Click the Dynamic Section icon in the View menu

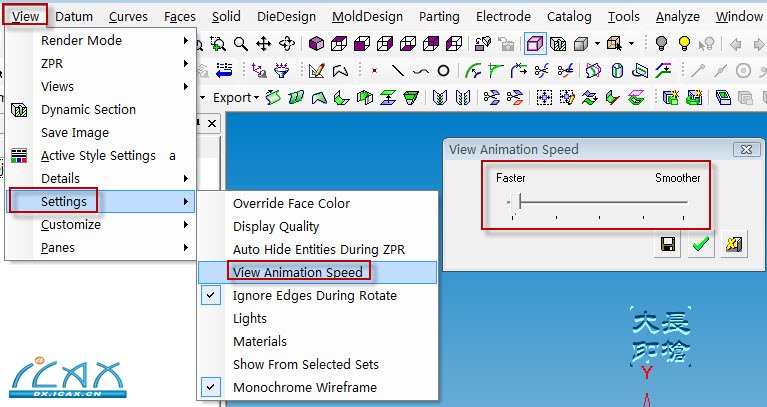(x=20, y=110)
